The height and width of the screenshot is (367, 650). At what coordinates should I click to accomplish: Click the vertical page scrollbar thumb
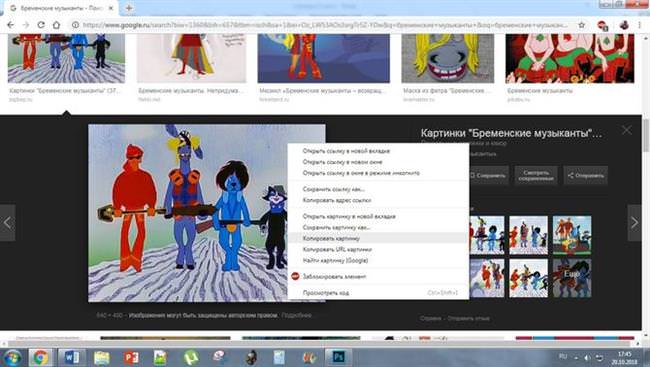coord(646,136)
